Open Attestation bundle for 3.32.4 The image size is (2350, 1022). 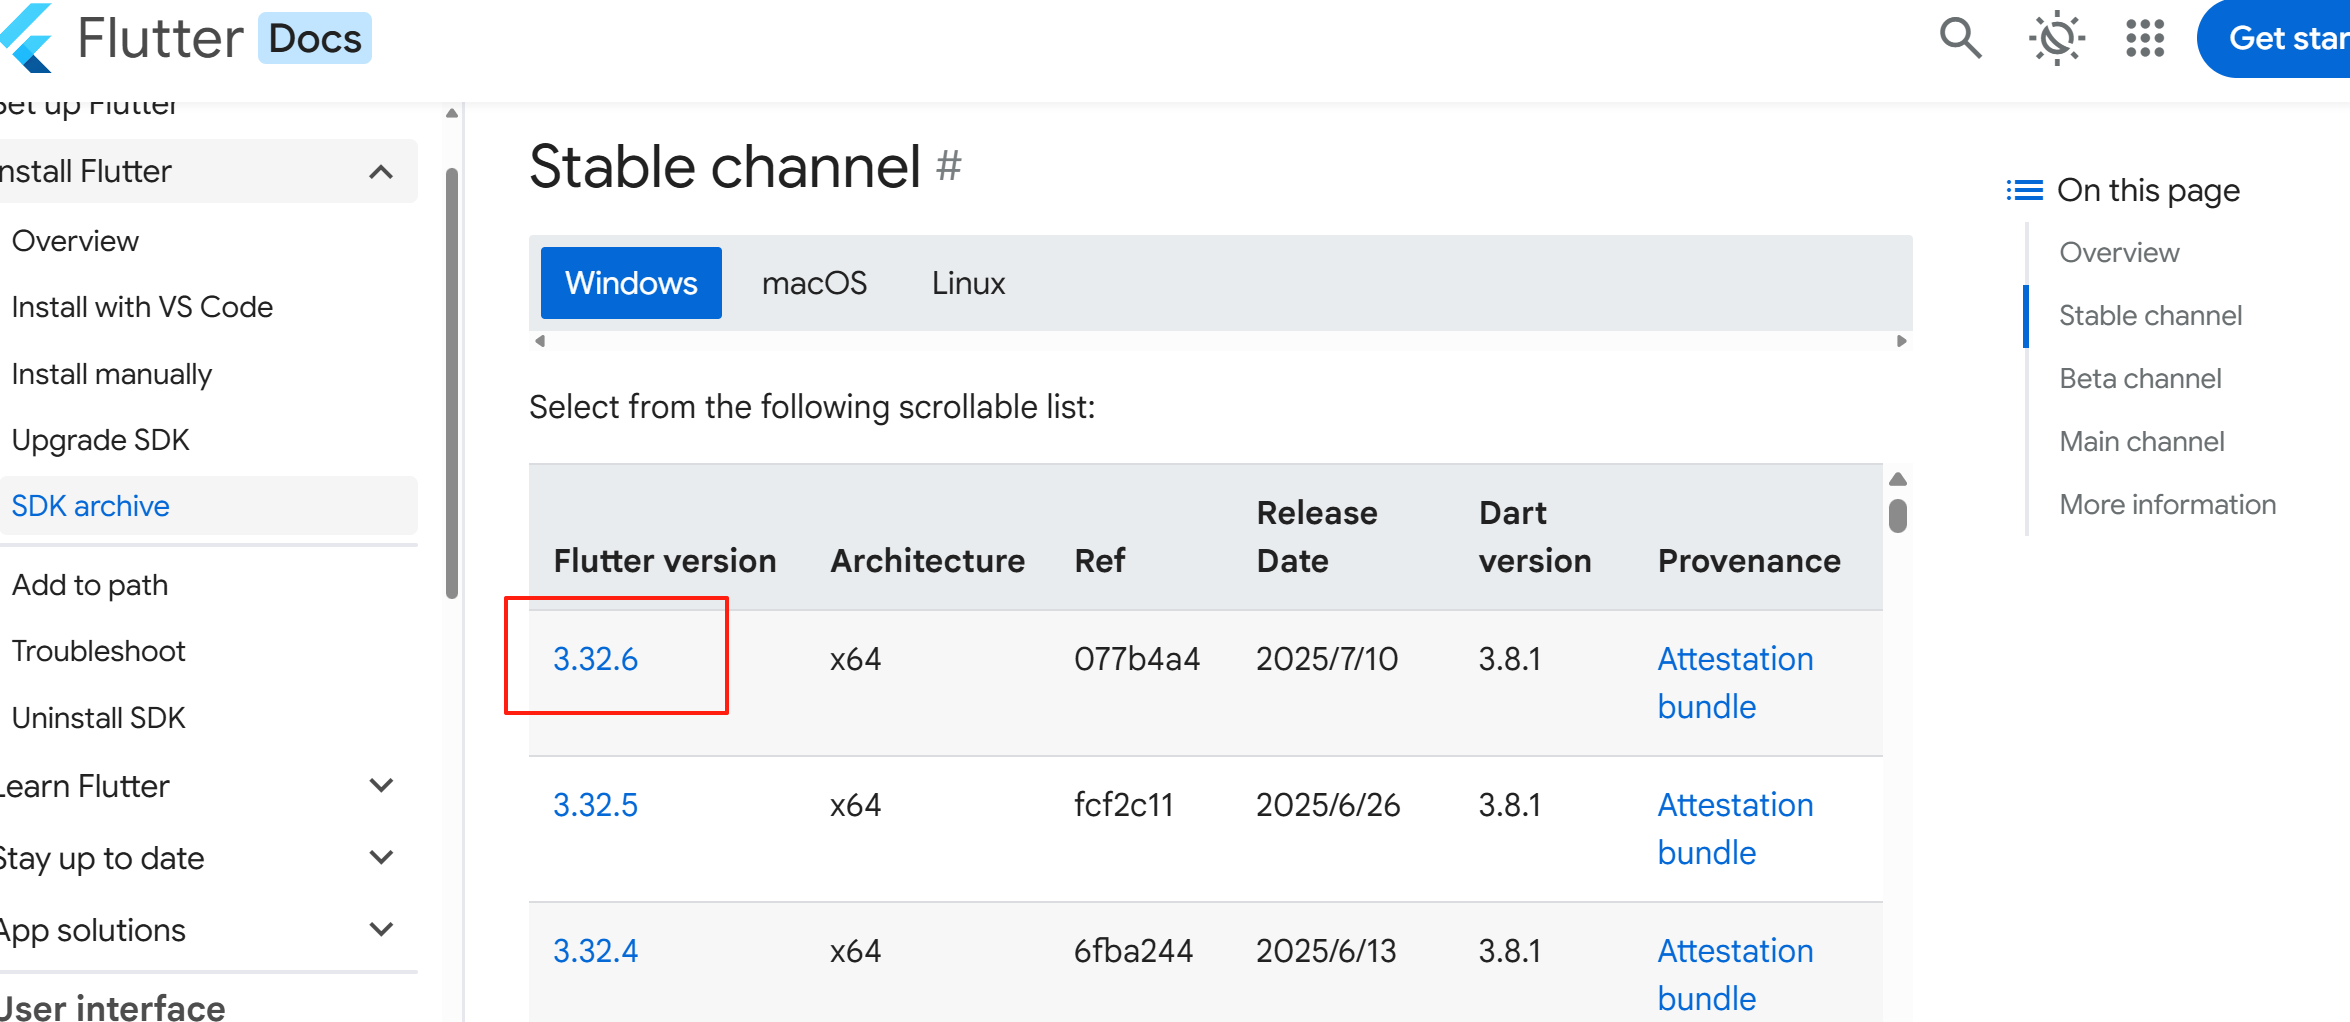[x=1735, y=975]
